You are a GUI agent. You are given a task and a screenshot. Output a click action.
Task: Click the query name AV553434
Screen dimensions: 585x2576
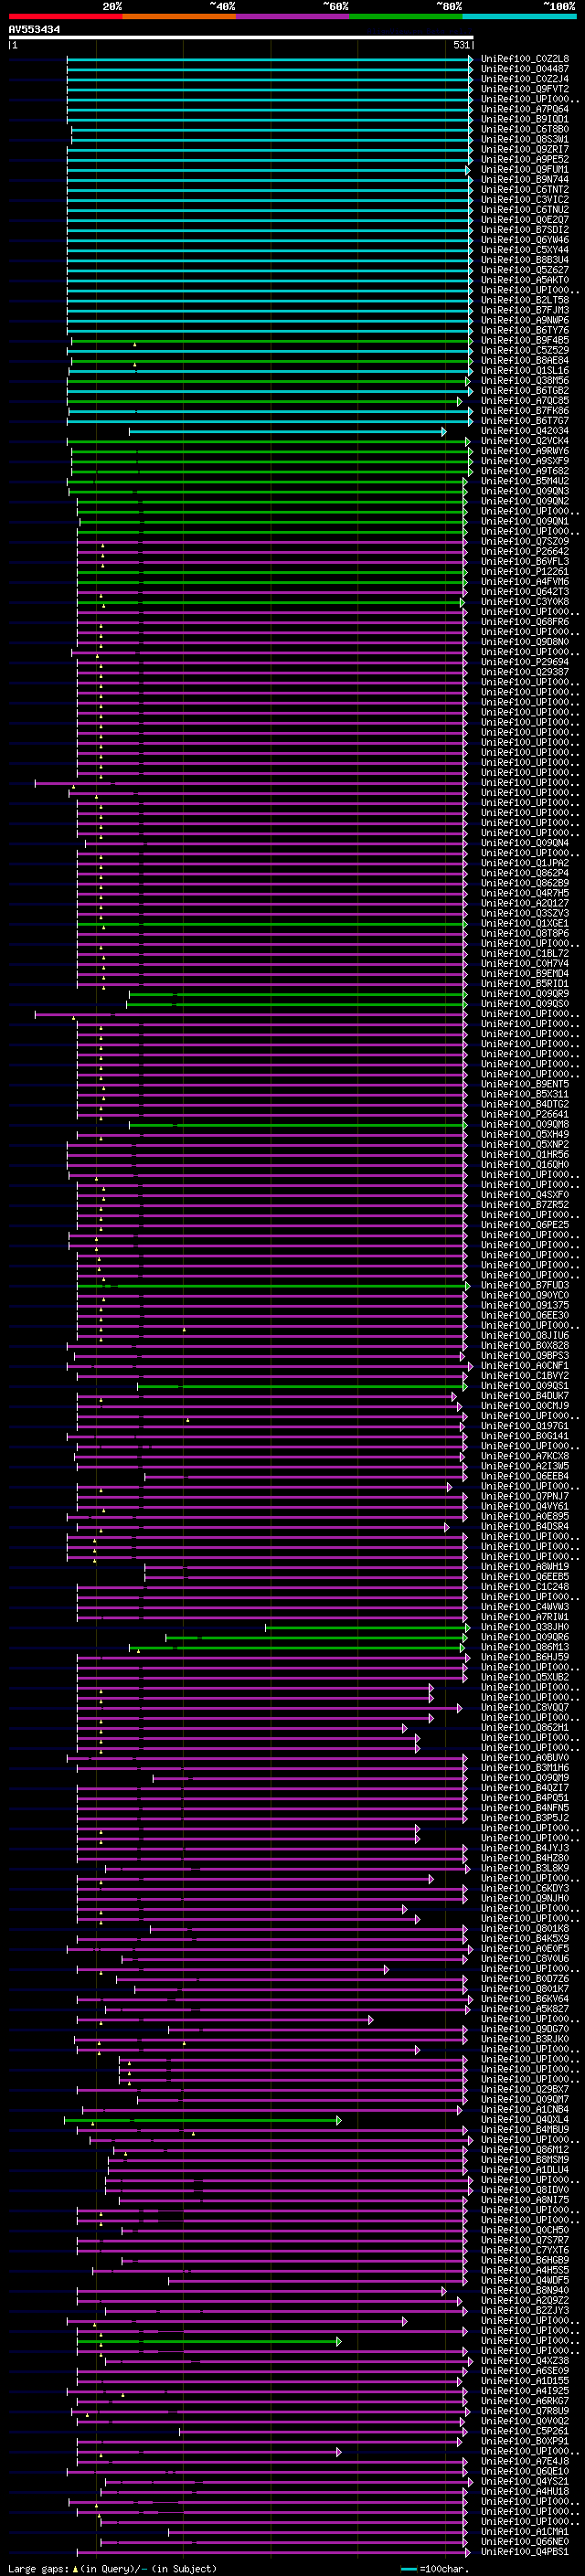(34, 30)
